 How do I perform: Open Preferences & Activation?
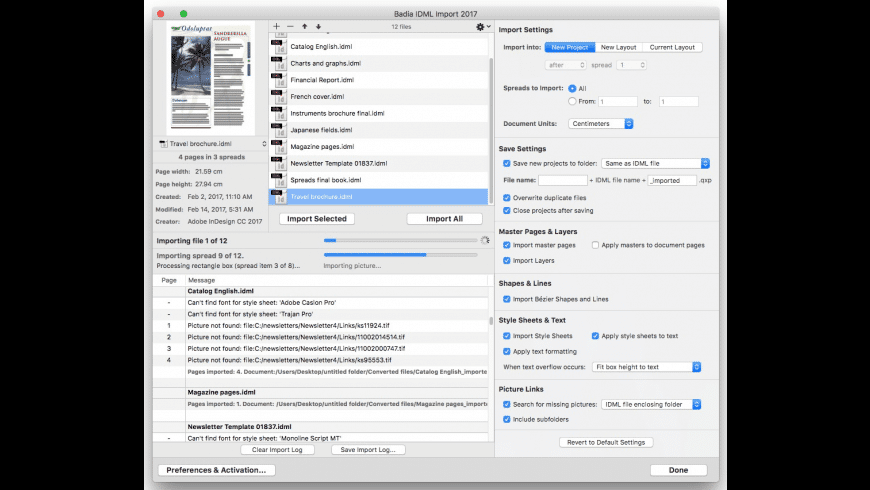pos(216,470)
